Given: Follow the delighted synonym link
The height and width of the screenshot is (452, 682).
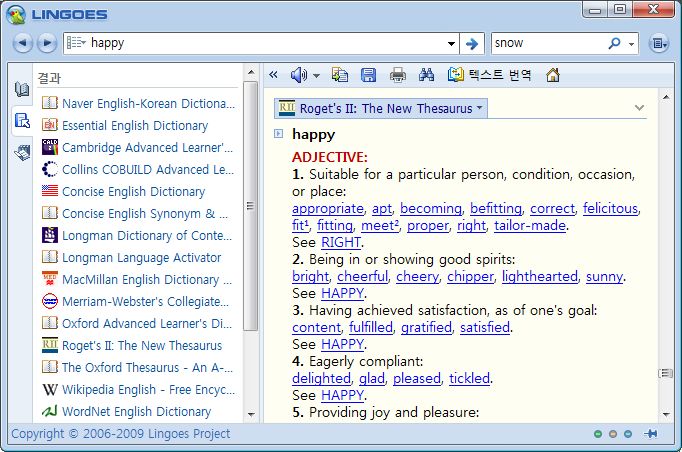Looking at the screenshot, I should coord(321,378).
